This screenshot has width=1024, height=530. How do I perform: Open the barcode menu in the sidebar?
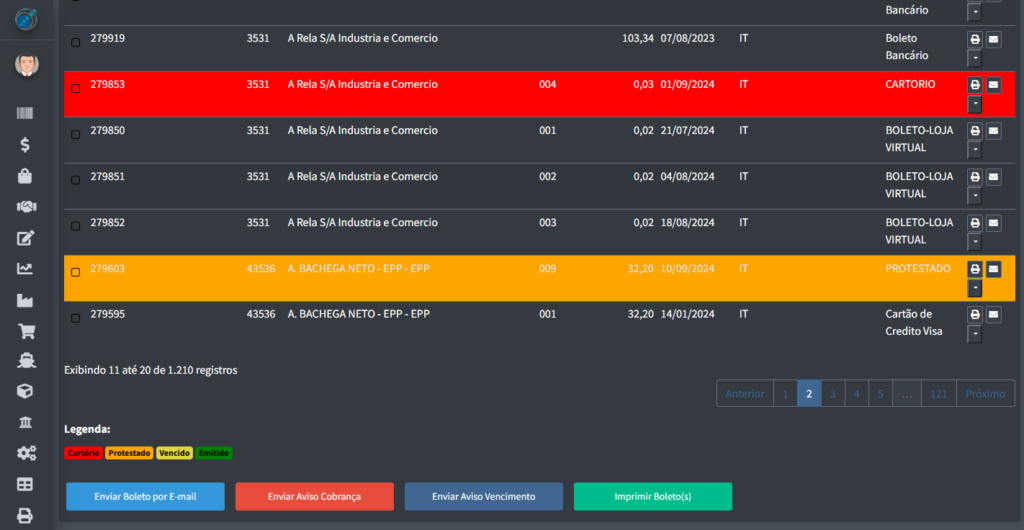[26, 113]
